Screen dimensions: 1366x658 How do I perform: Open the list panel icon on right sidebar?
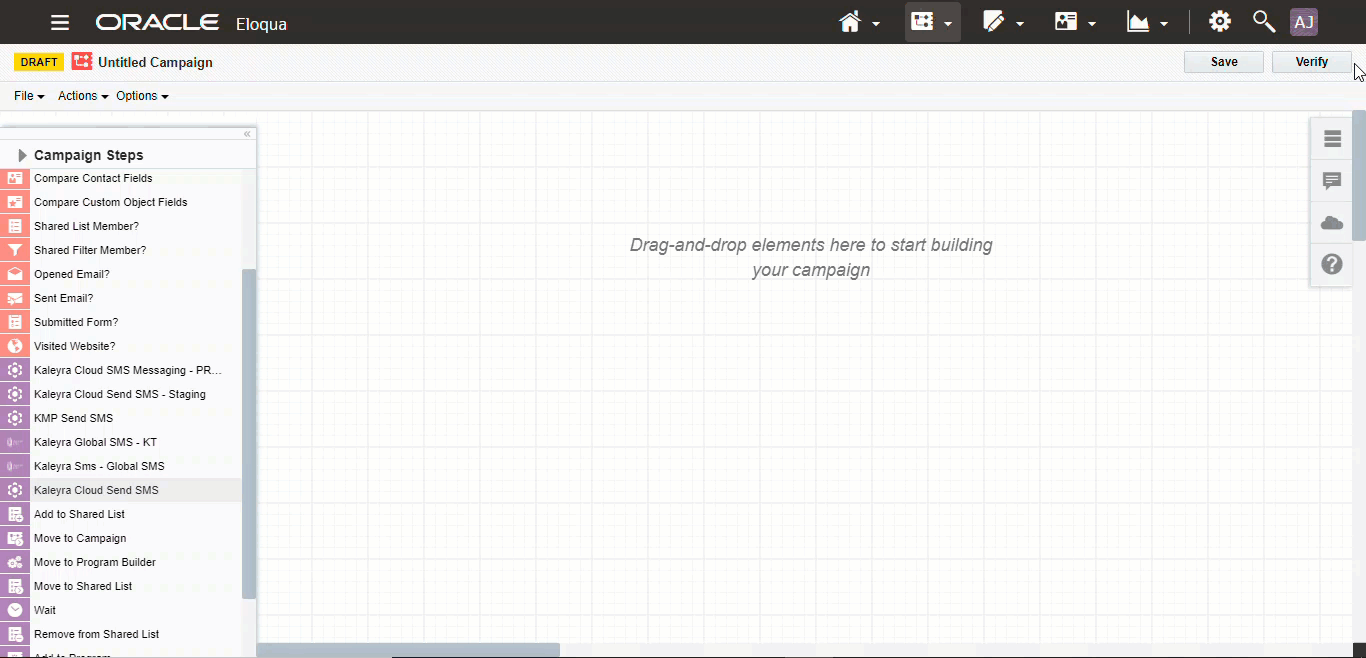point(1332,139)
